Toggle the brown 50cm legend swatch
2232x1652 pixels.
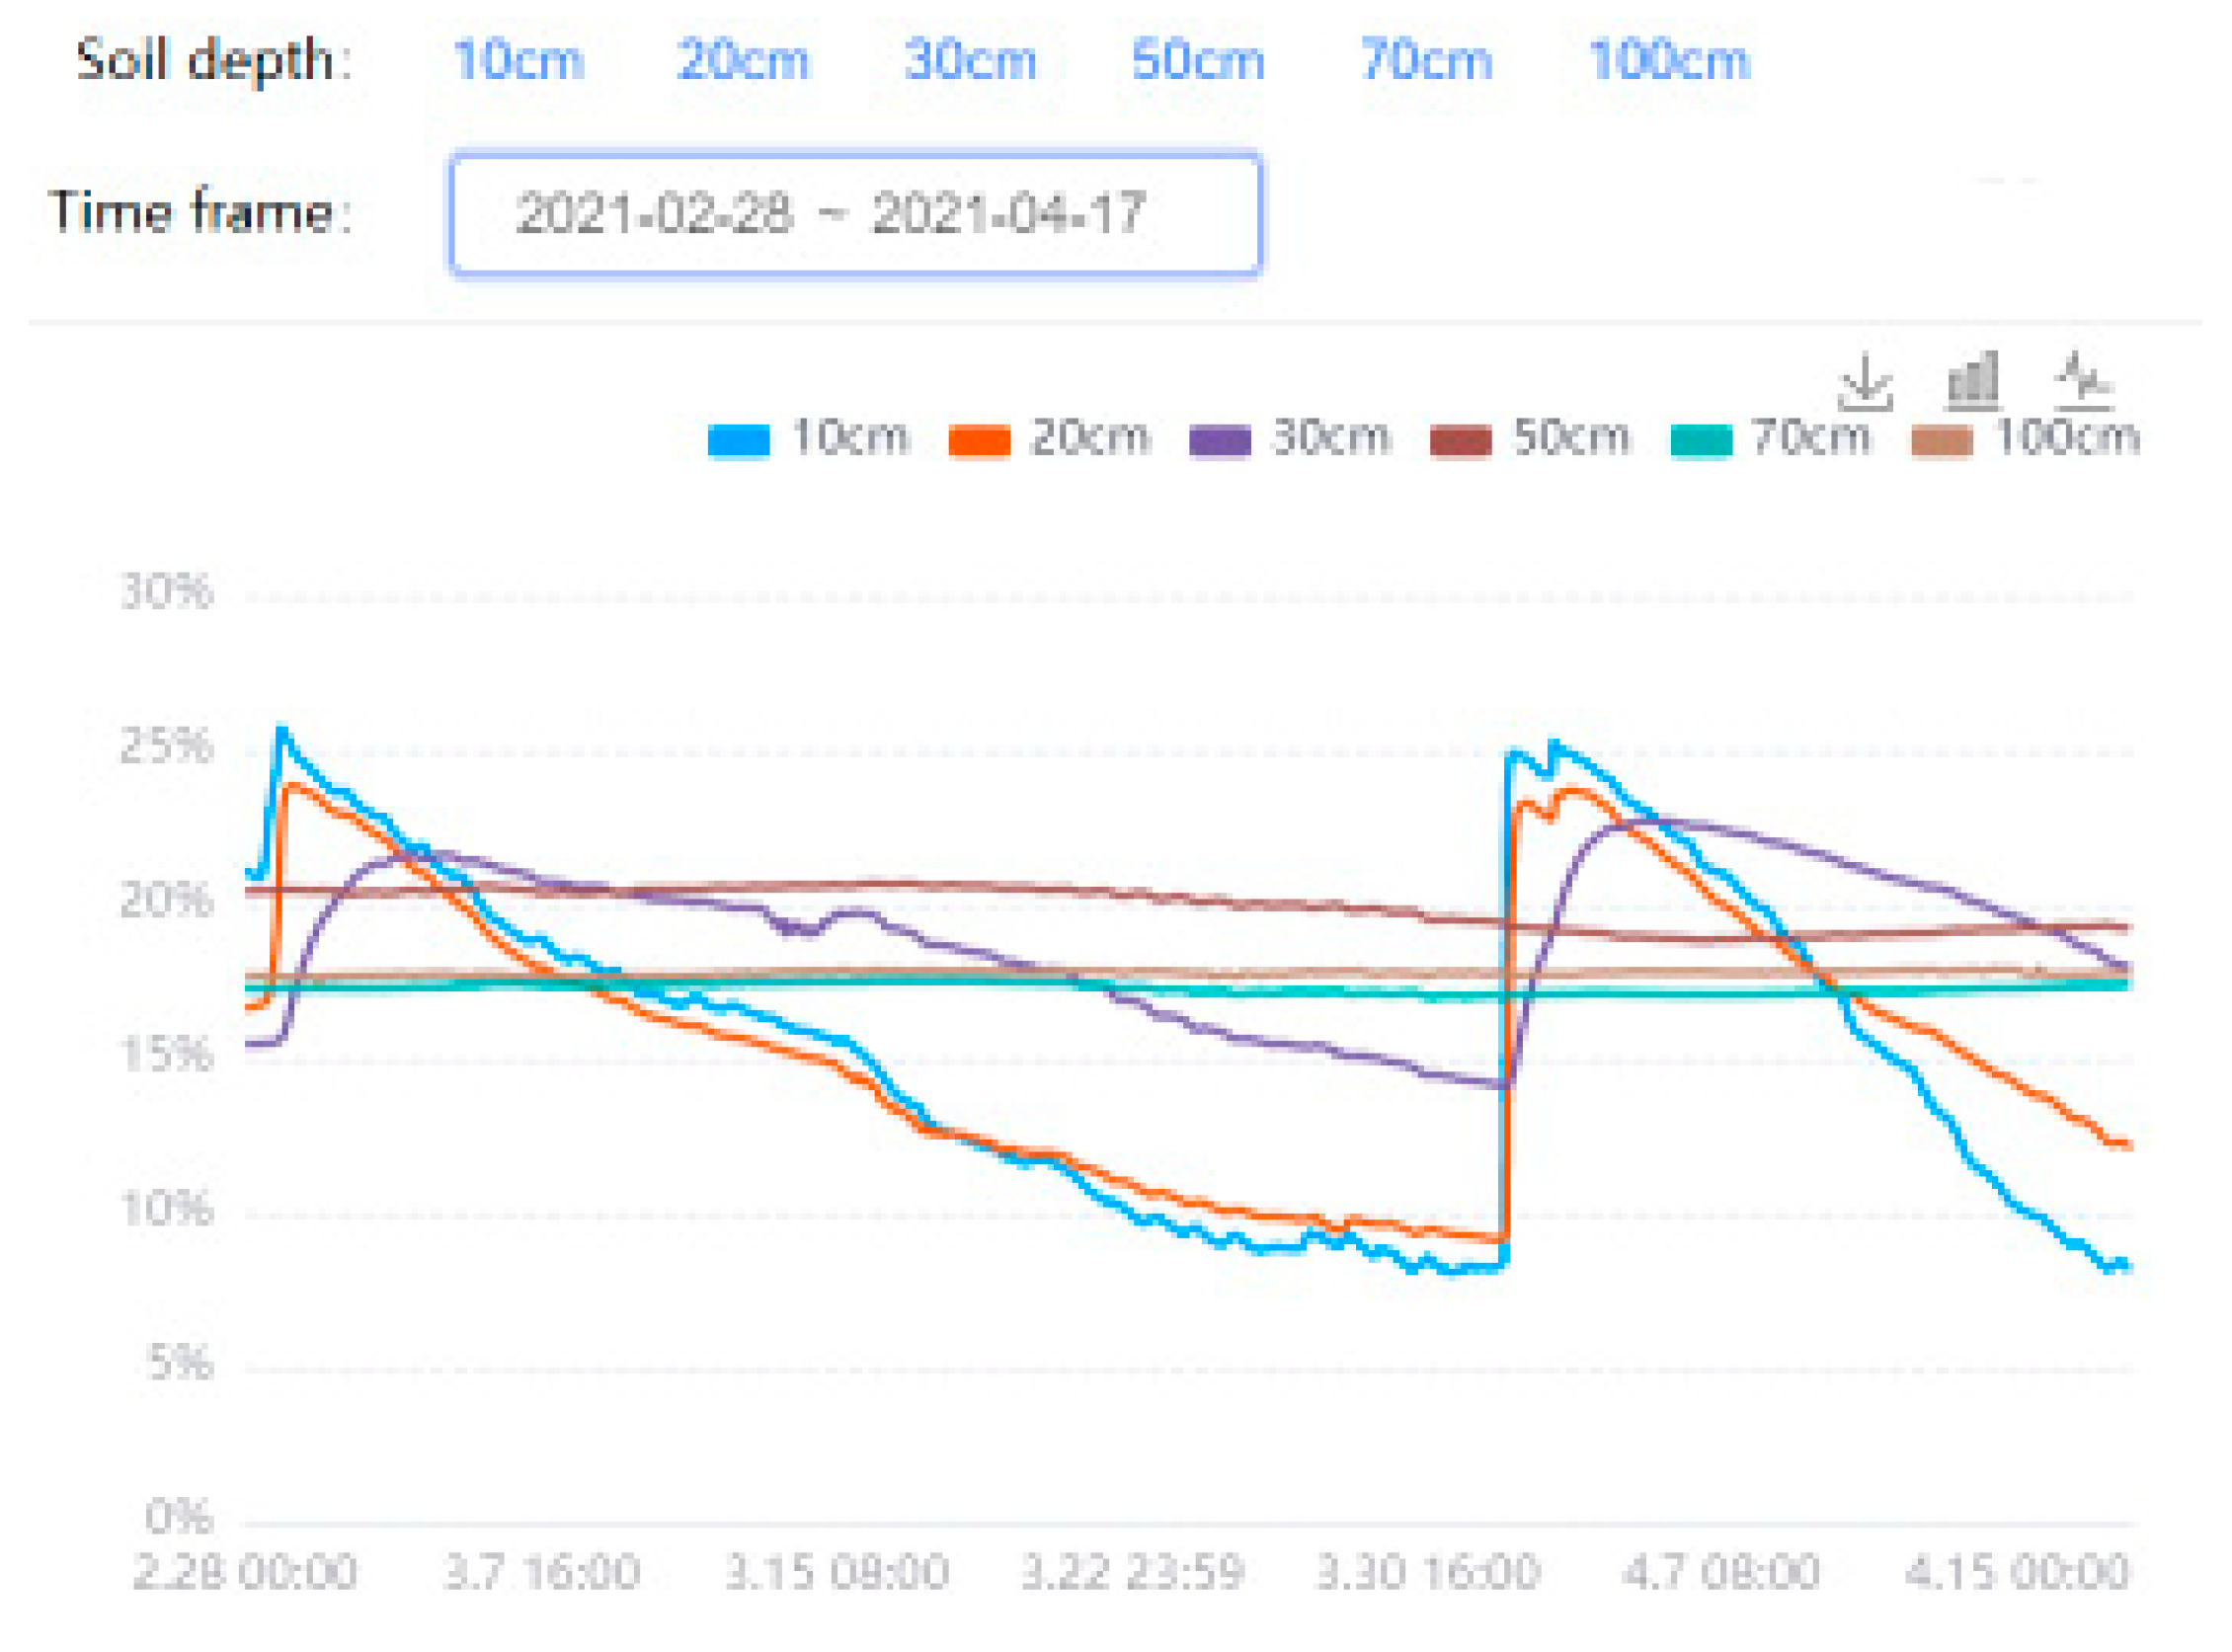1460,440
